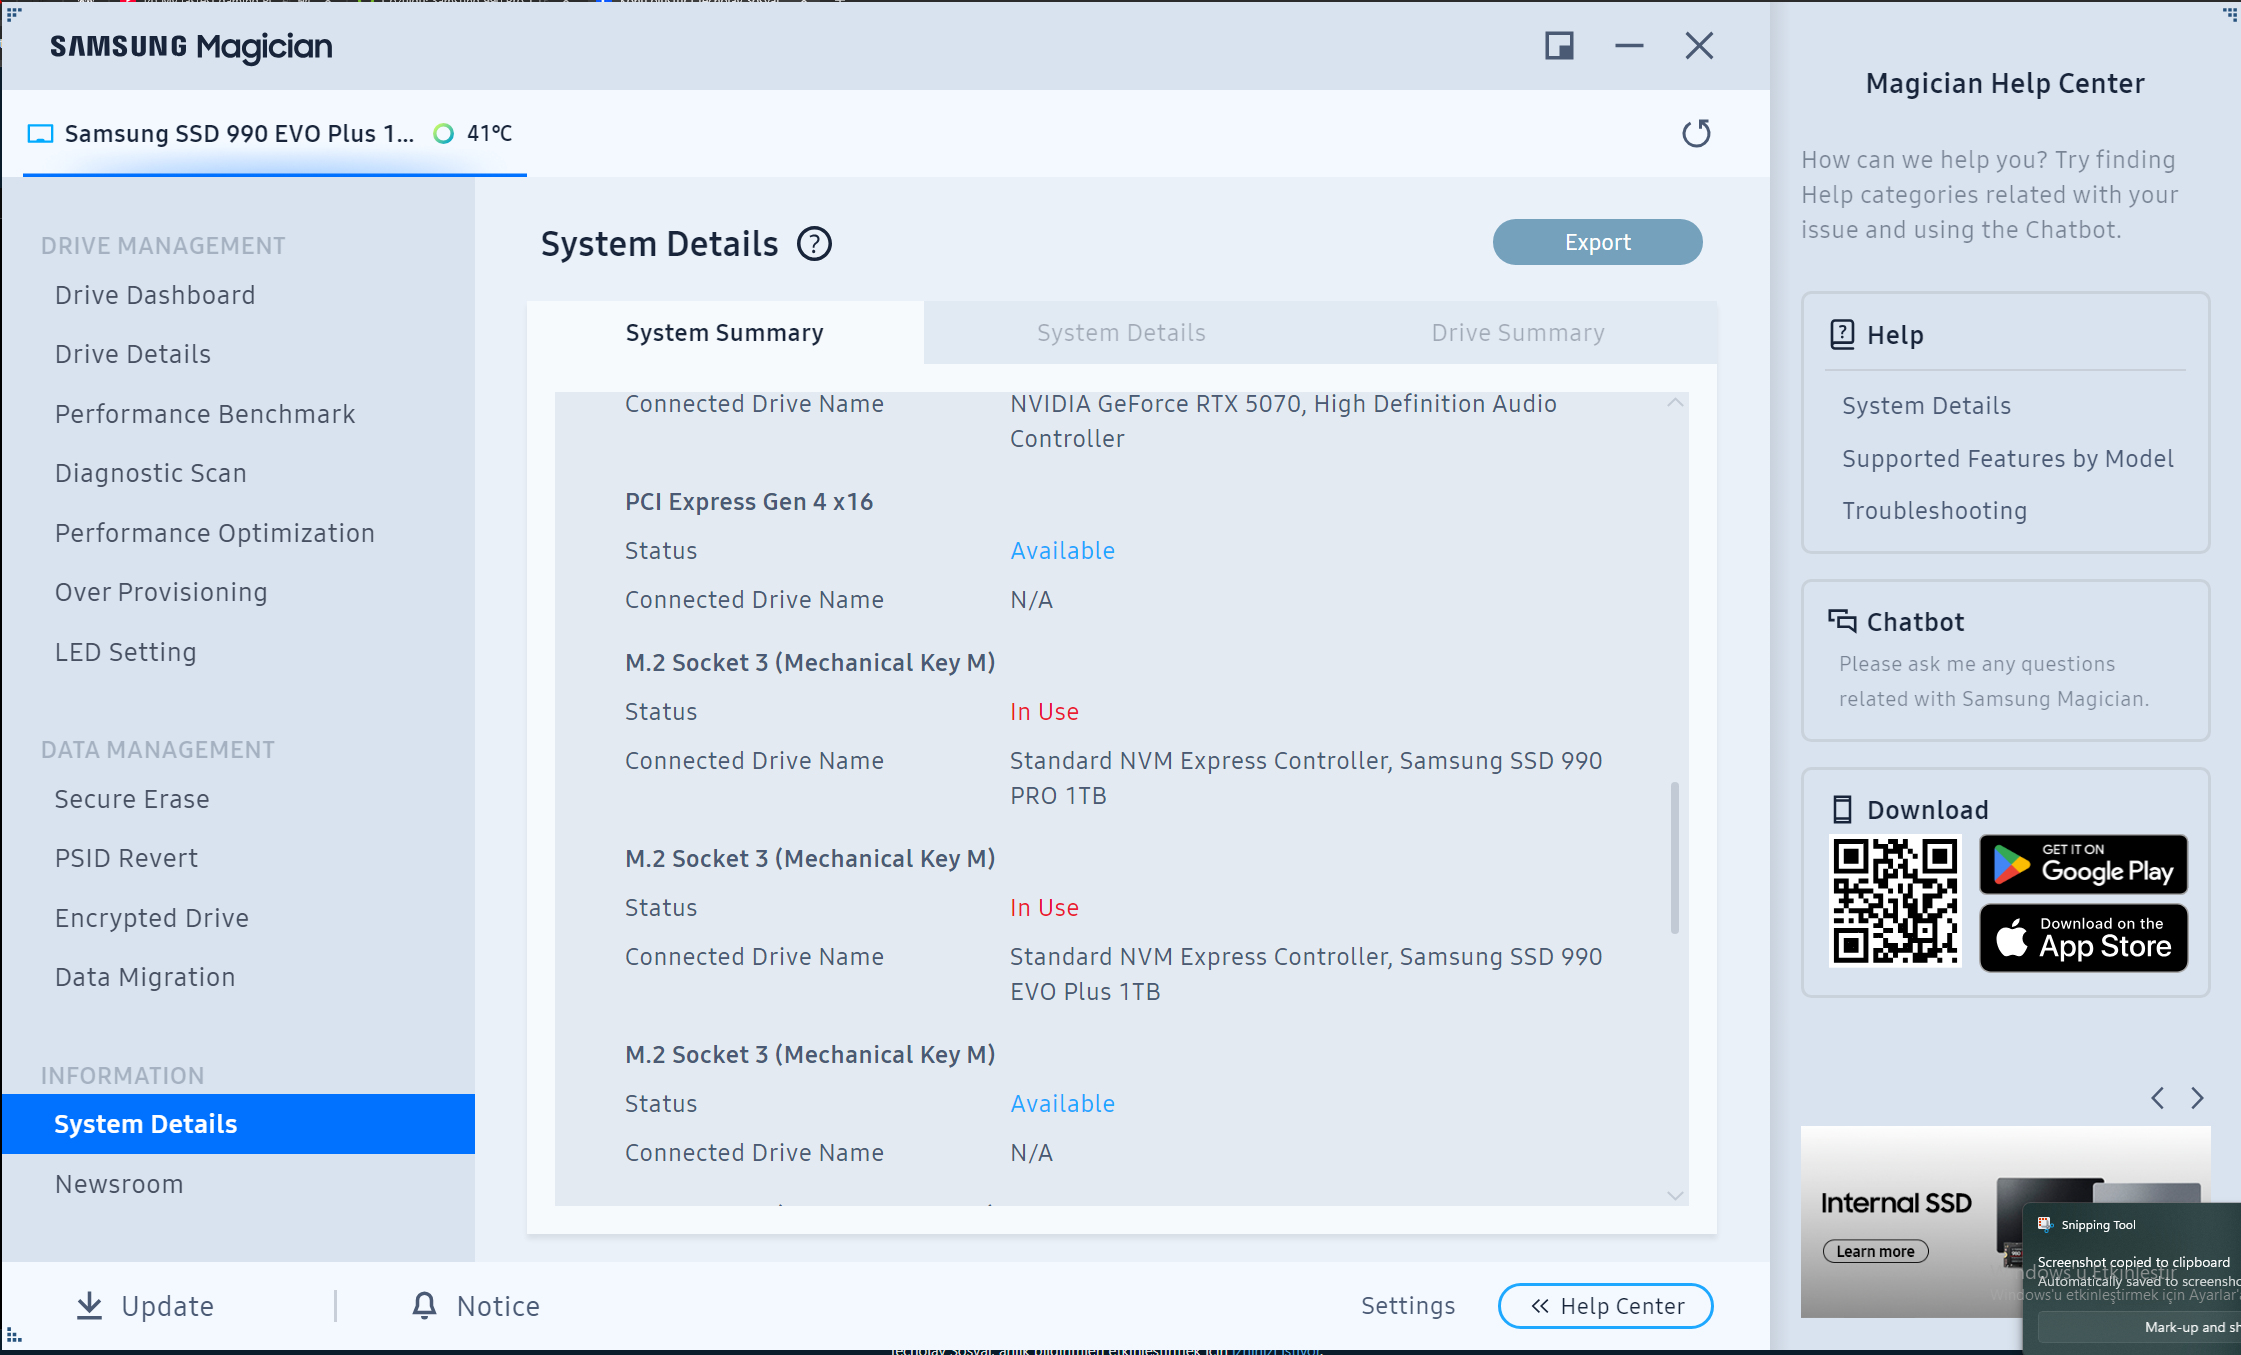Click the Chatbot speech bubble icon
Viewport: 2241px width, 1355px height.
(1842, 621)
